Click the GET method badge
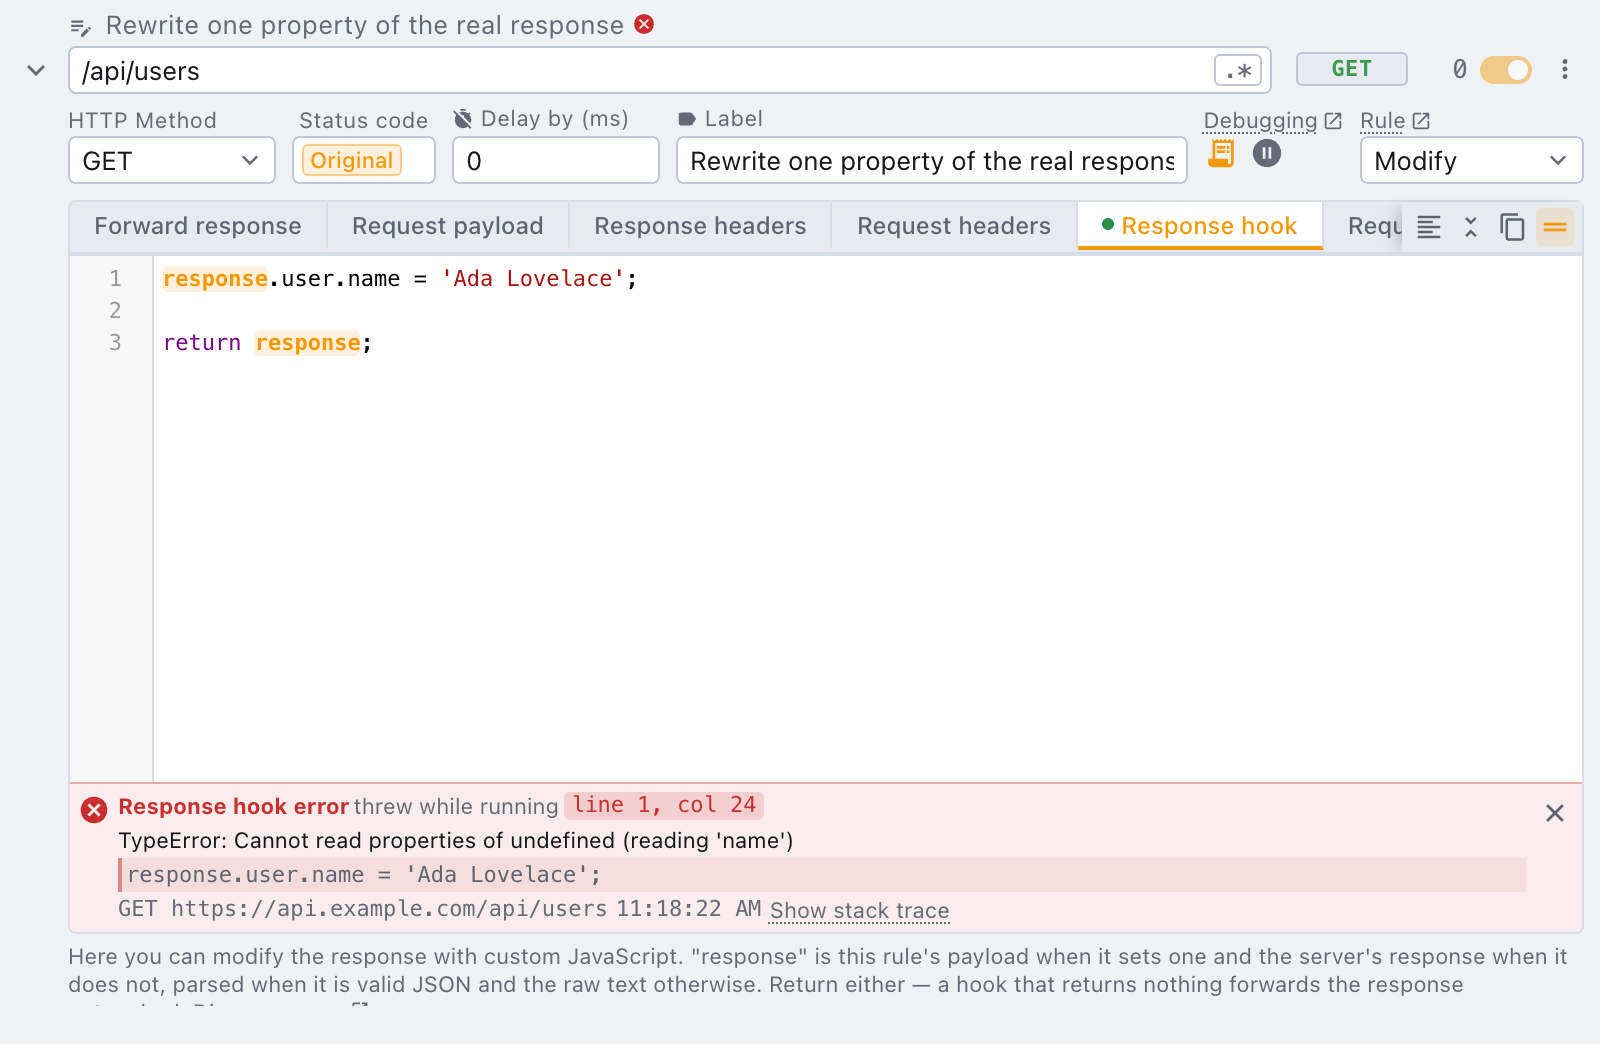Screen dimensions: 1600x1044 point(1352,69)
